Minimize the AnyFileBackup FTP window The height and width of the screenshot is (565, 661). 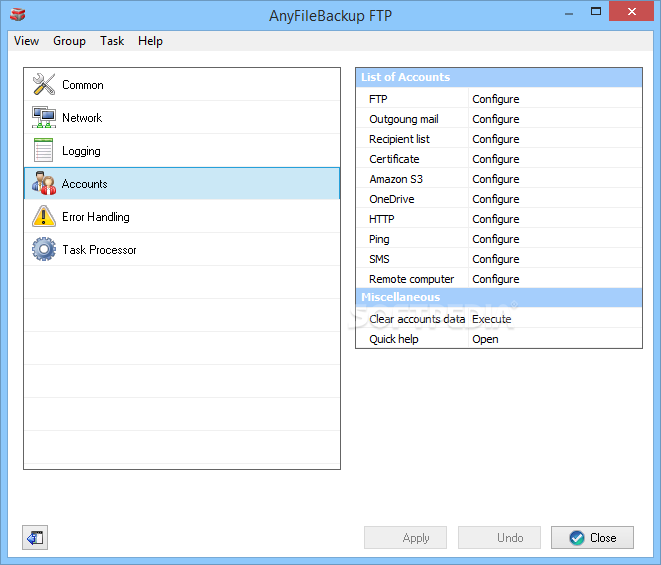pyautogui.click(x=569, y=13)
